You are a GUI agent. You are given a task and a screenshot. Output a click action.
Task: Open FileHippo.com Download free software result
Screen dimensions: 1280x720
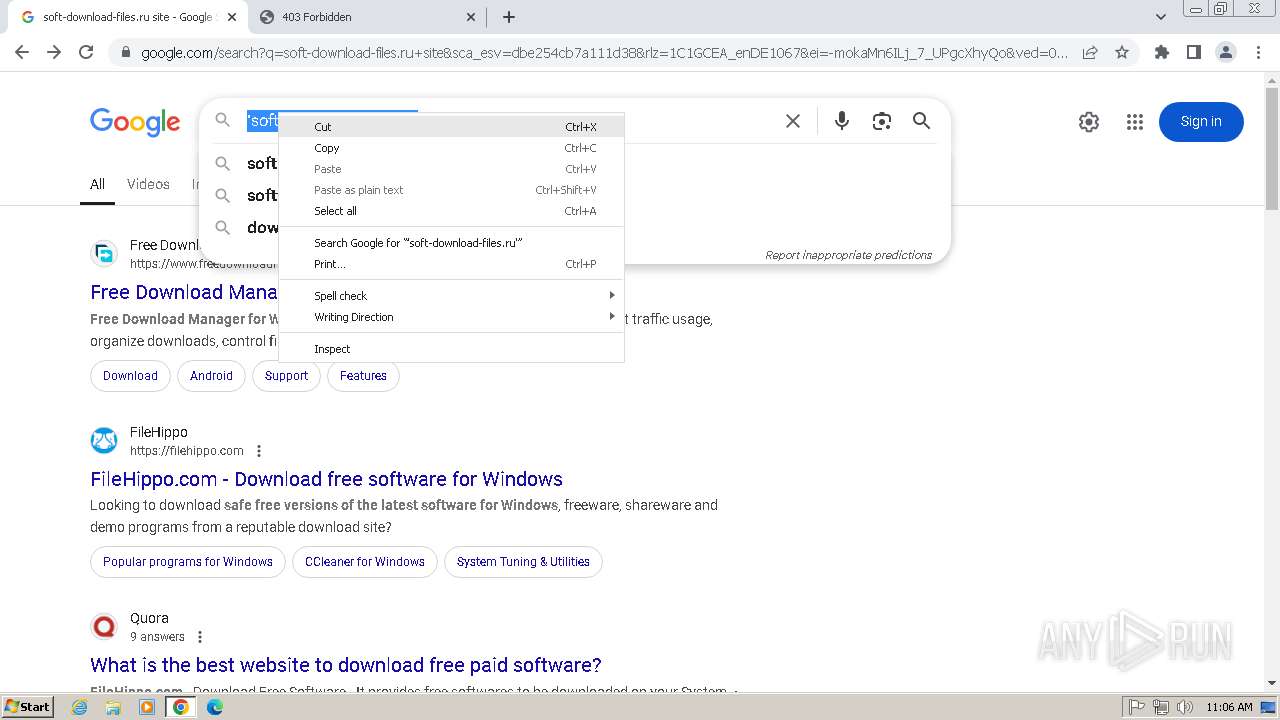tap(326, 479)
